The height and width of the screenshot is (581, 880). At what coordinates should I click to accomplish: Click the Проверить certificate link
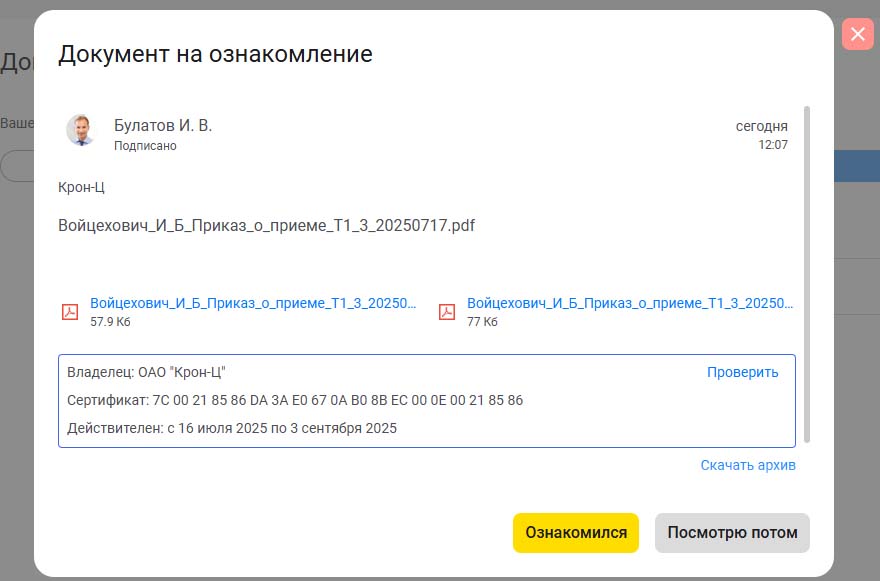pos(742,372)
